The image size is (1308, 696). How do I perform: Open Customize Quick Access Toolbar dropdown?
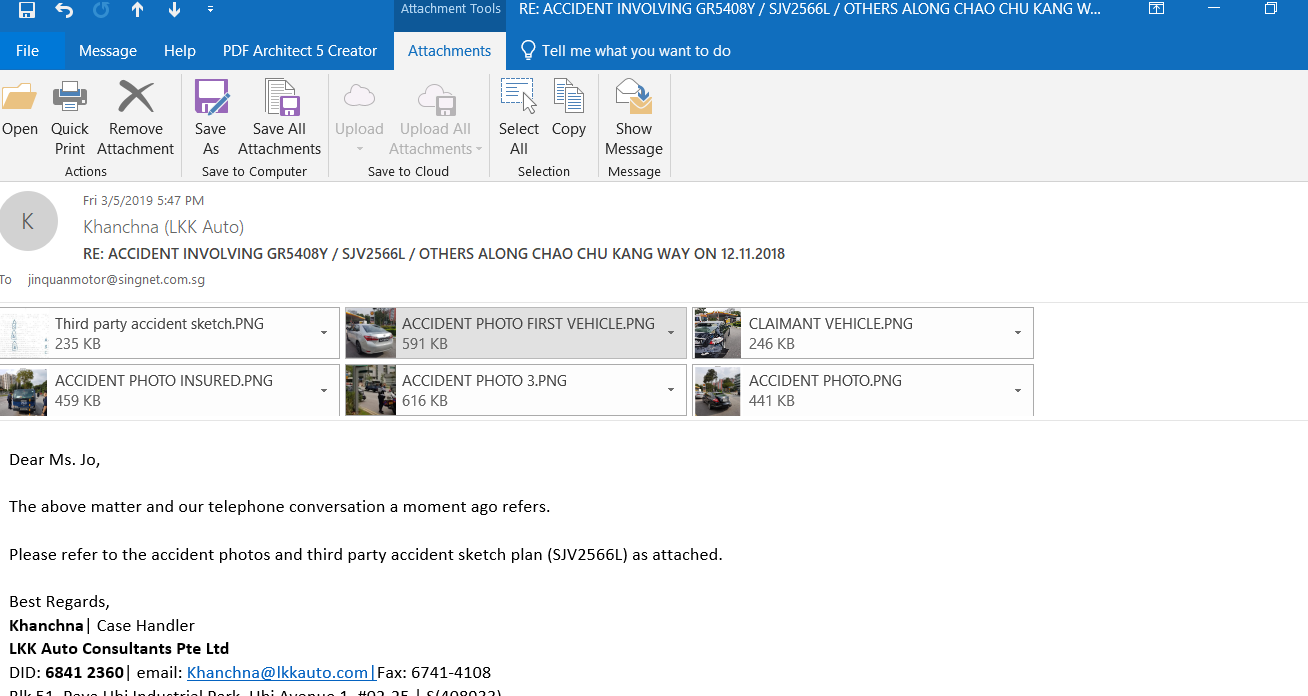(x=210, y=10)
